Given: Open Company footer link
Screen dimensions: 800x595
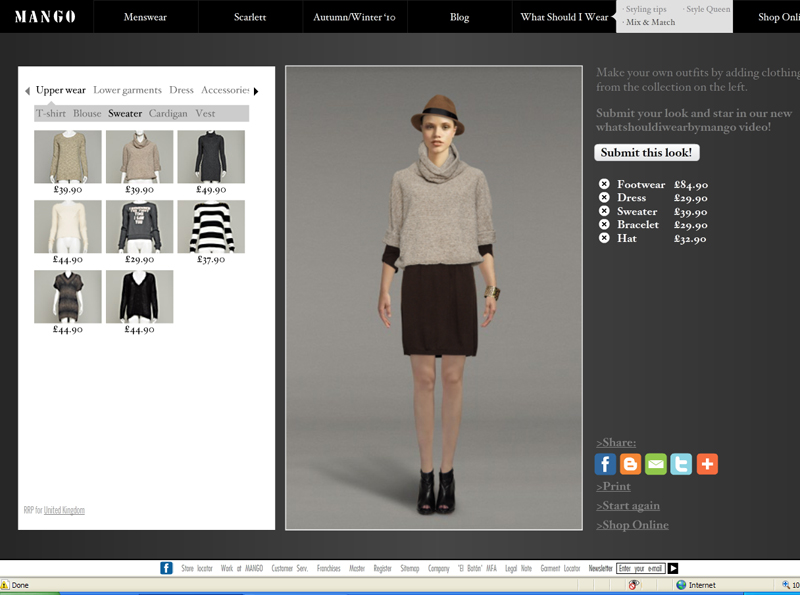Looking at the screenshot, I should pyautogui.click(x=439, y=568).
